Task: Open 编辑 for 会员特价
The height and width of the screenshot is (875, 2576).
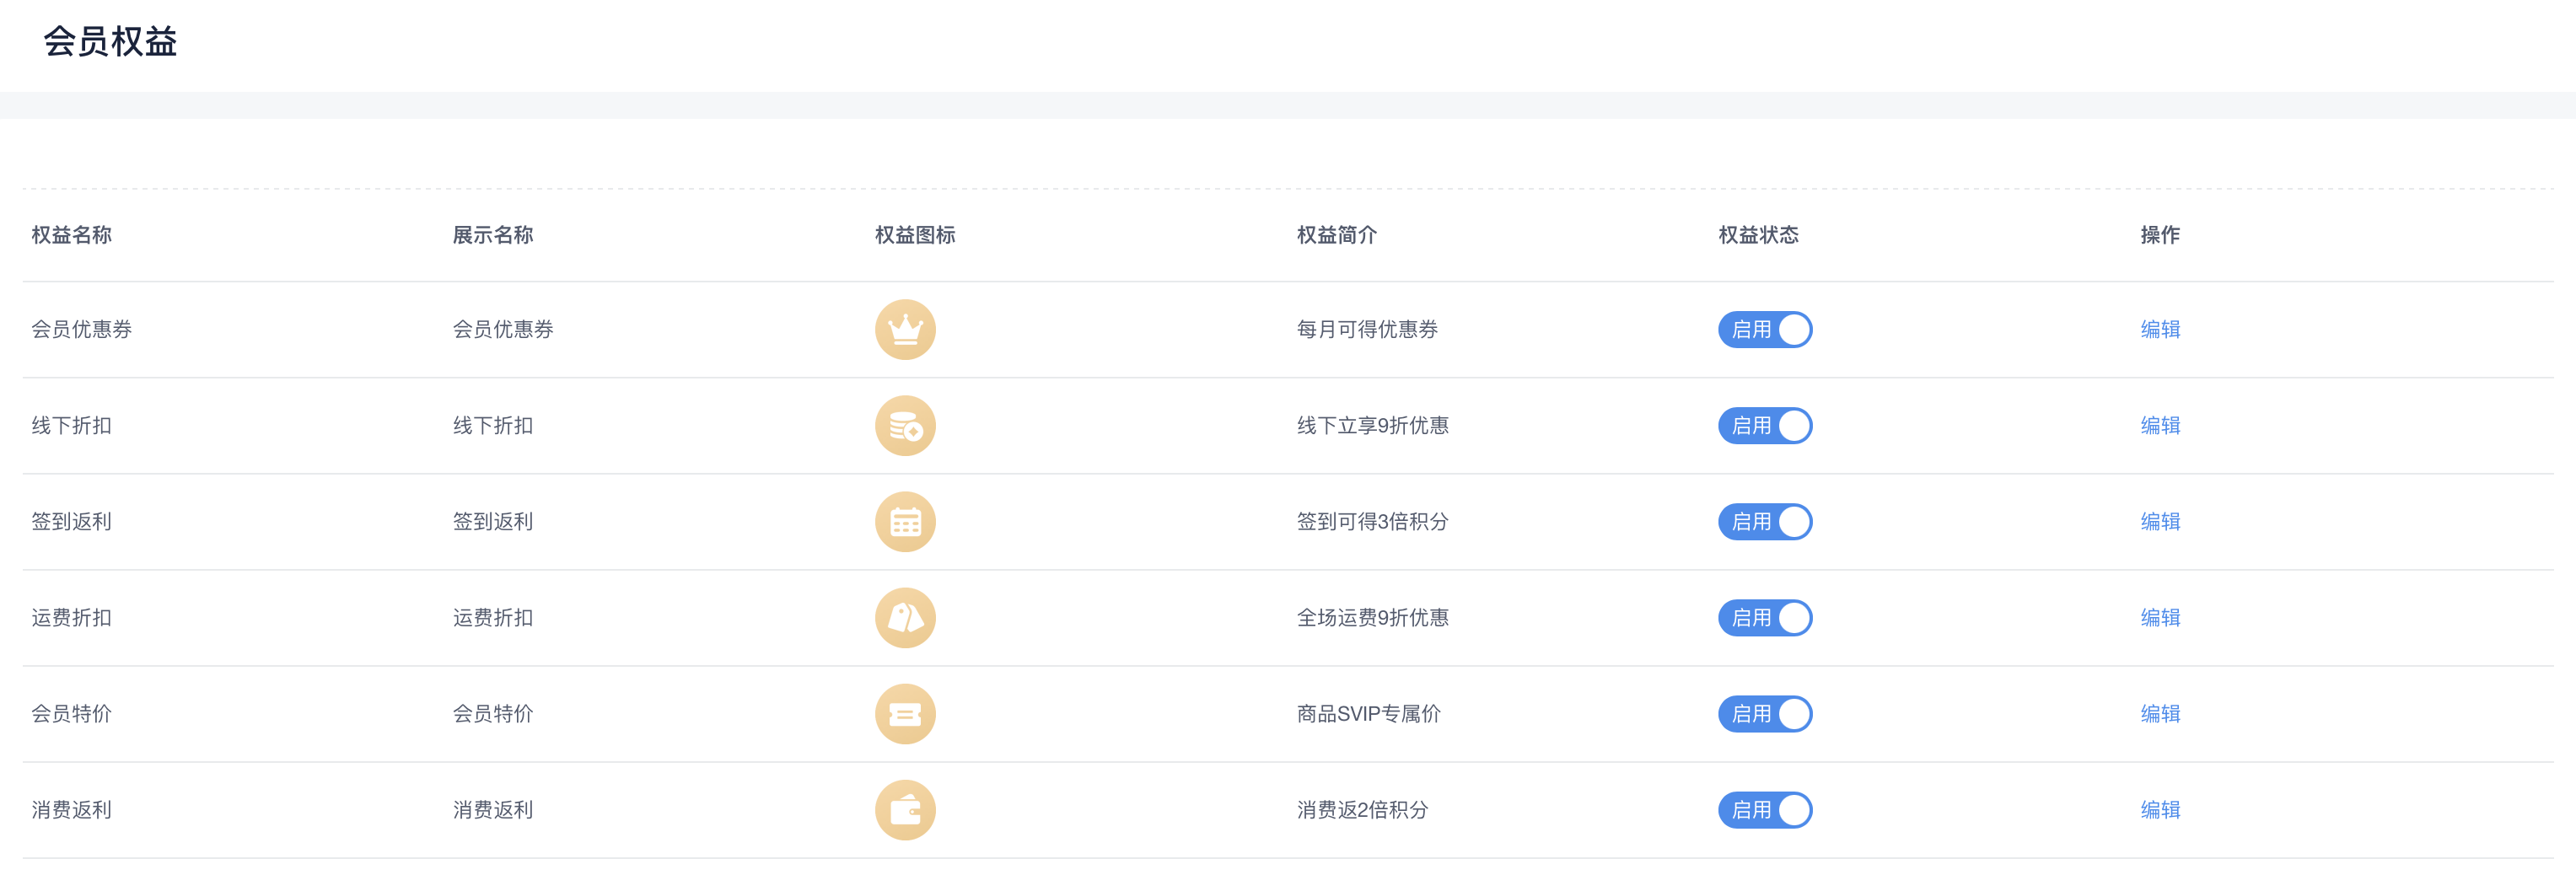Action: 2160,713
